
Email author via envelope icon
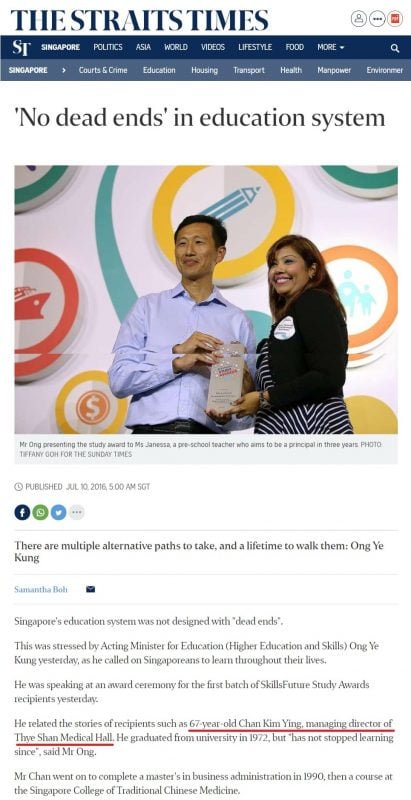[x=90, y=590]
